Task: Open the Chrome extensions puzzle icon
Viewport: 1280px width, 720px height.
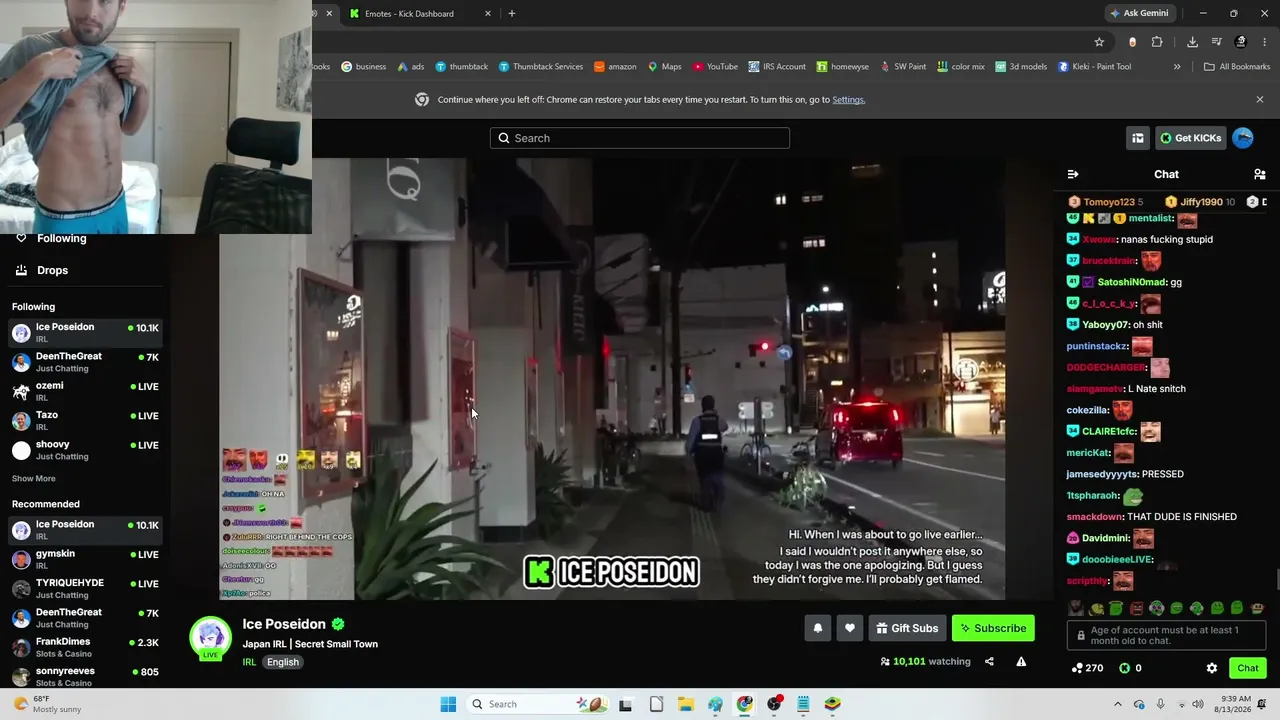Action: point(1157,42)
